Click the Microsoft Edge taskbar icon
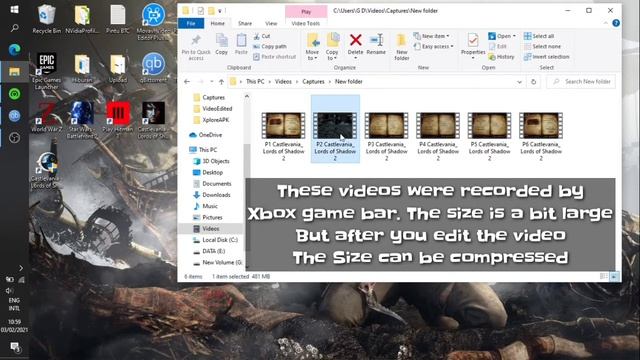This screenshot has width=640, height=360. click(14, 50)
